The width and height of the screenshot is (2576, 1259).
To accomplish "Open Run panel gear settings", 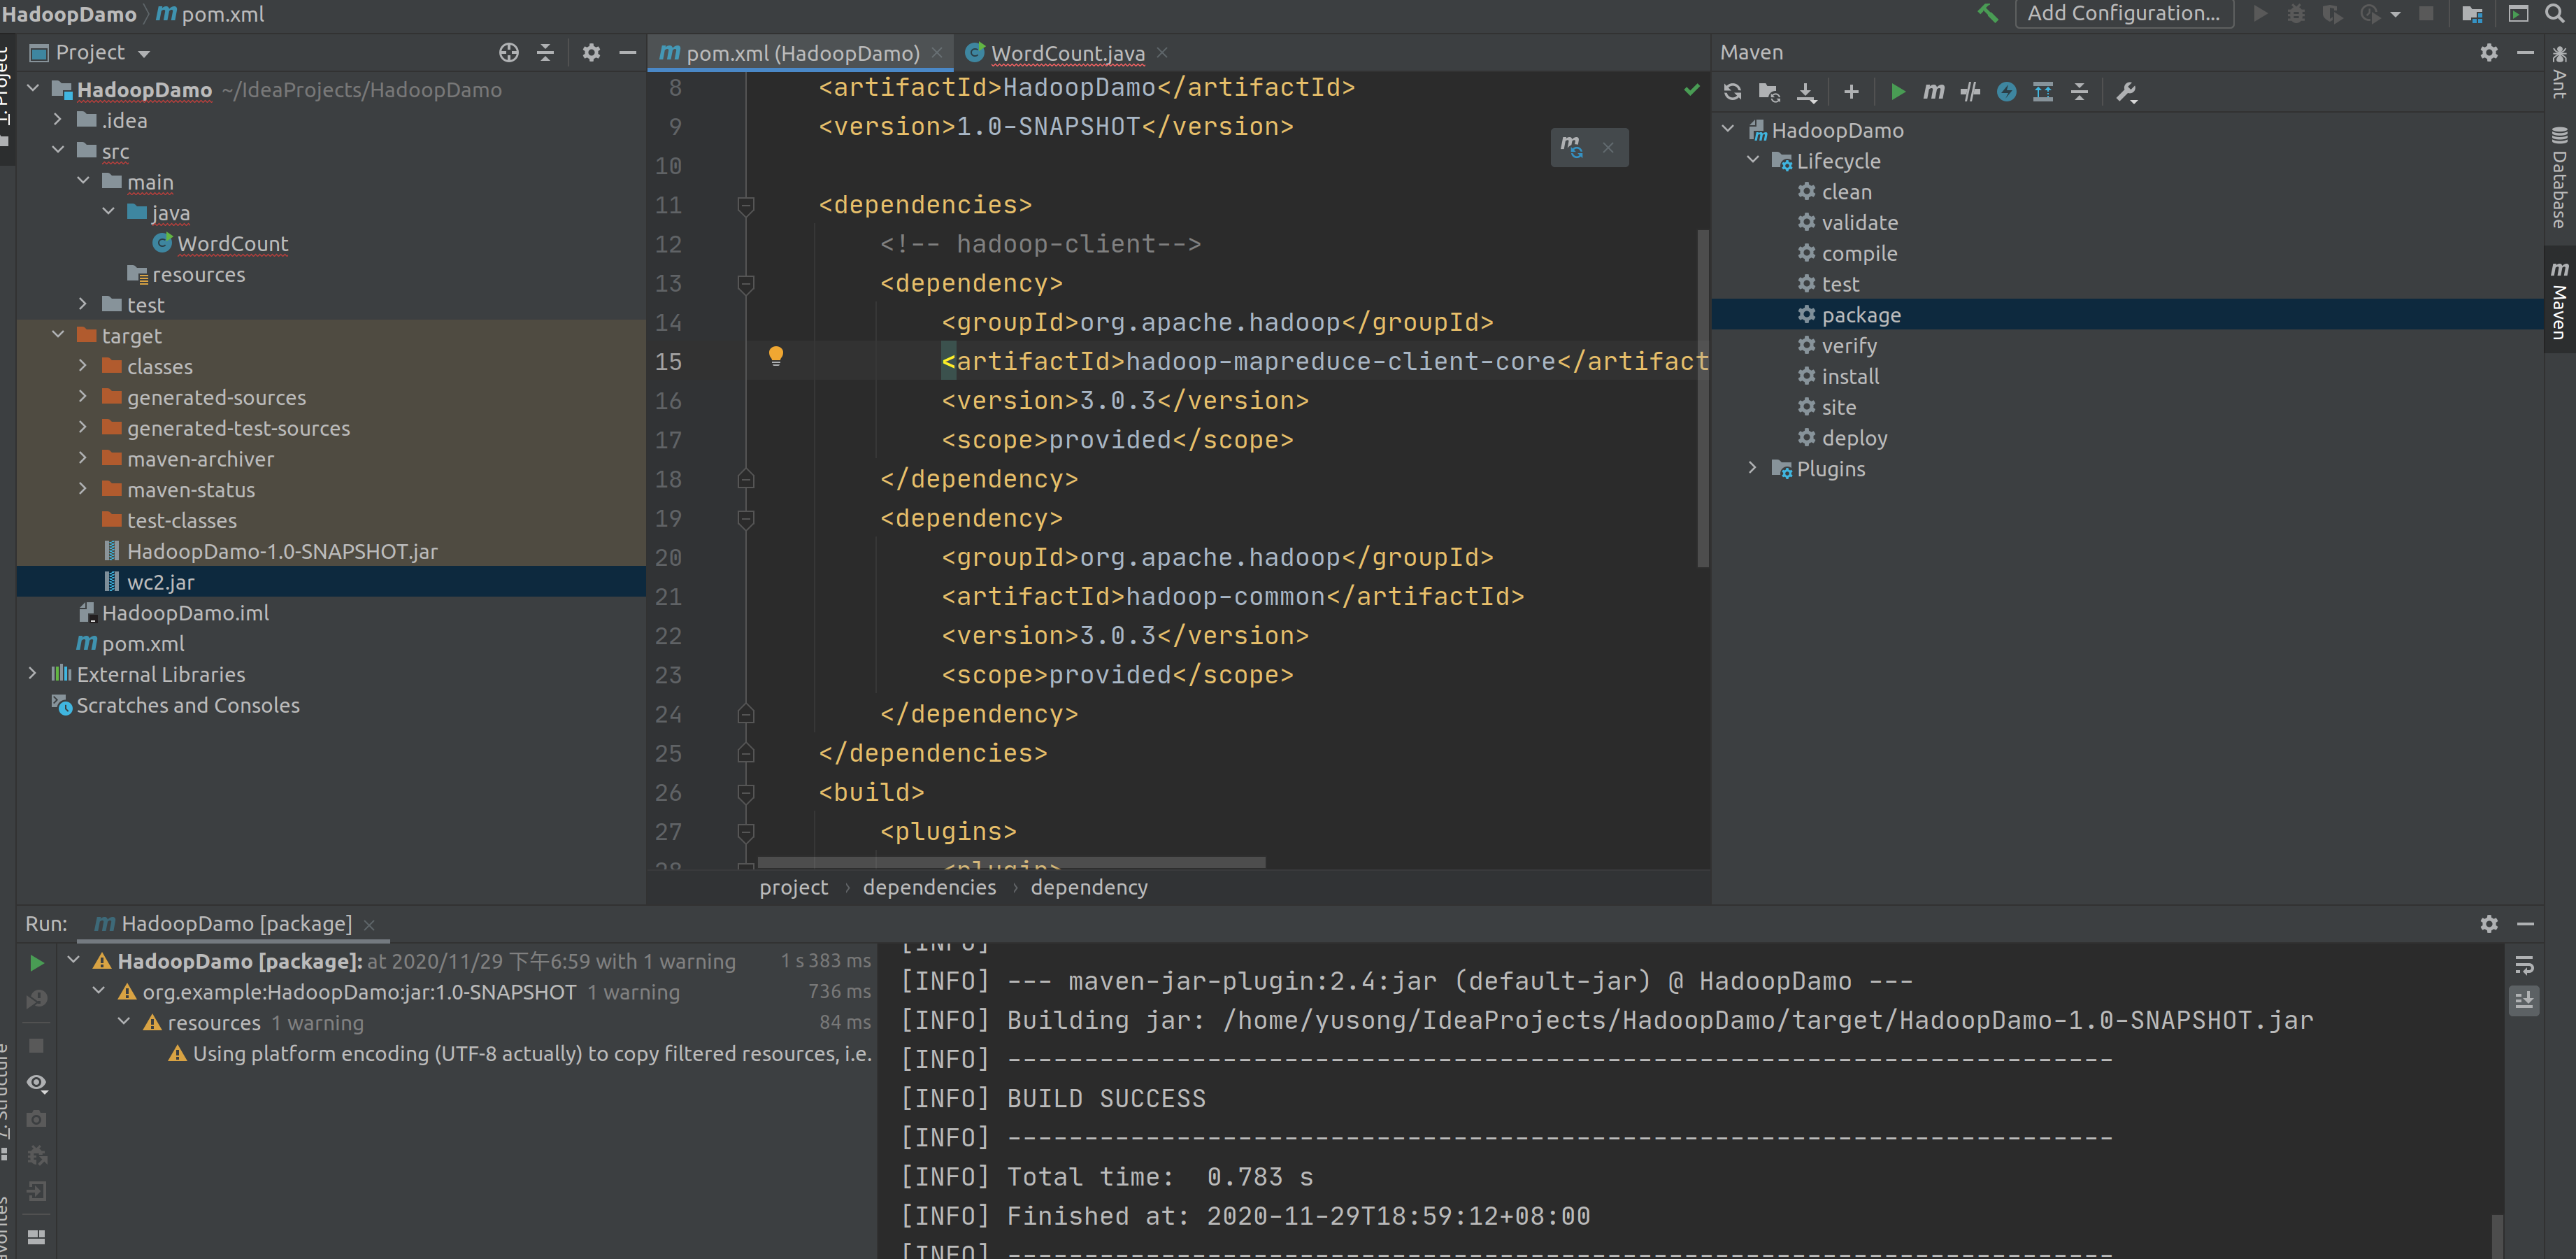I will [x=2489, y=924].
